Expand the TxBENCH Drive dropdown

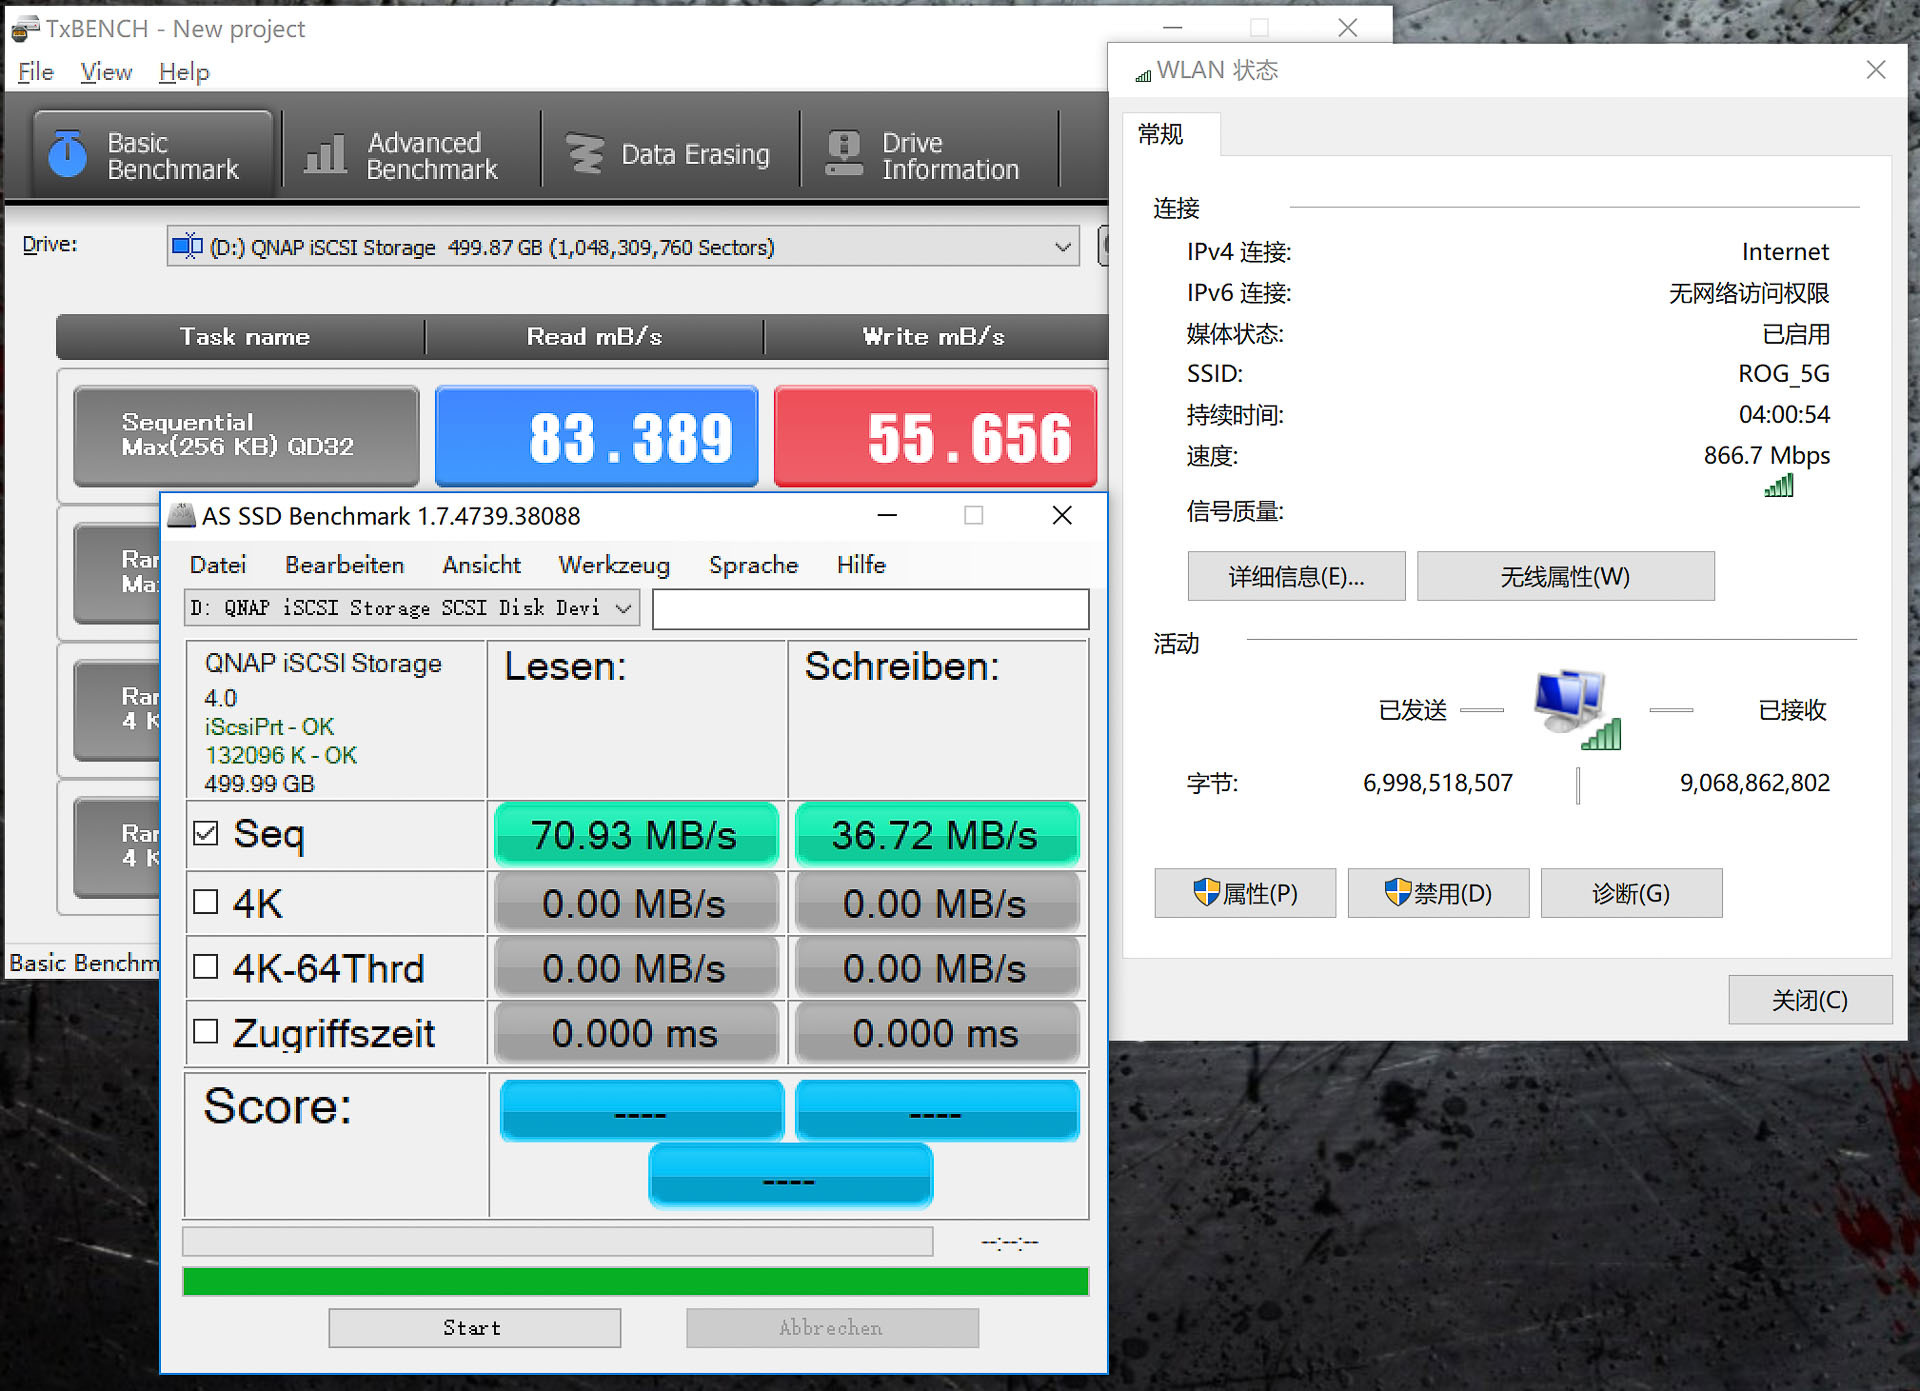pyautogui.click(x=1062, y=247)
